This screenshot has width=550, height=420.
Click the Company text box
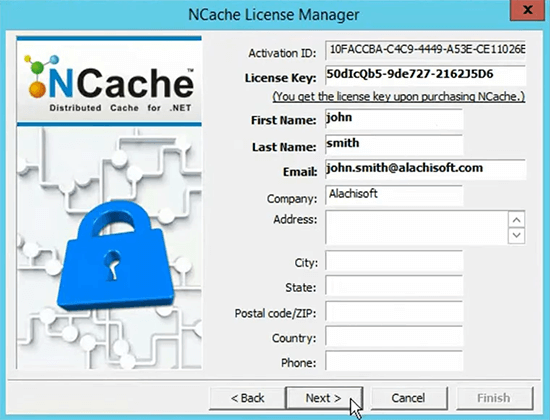click(x=394, y=195)
